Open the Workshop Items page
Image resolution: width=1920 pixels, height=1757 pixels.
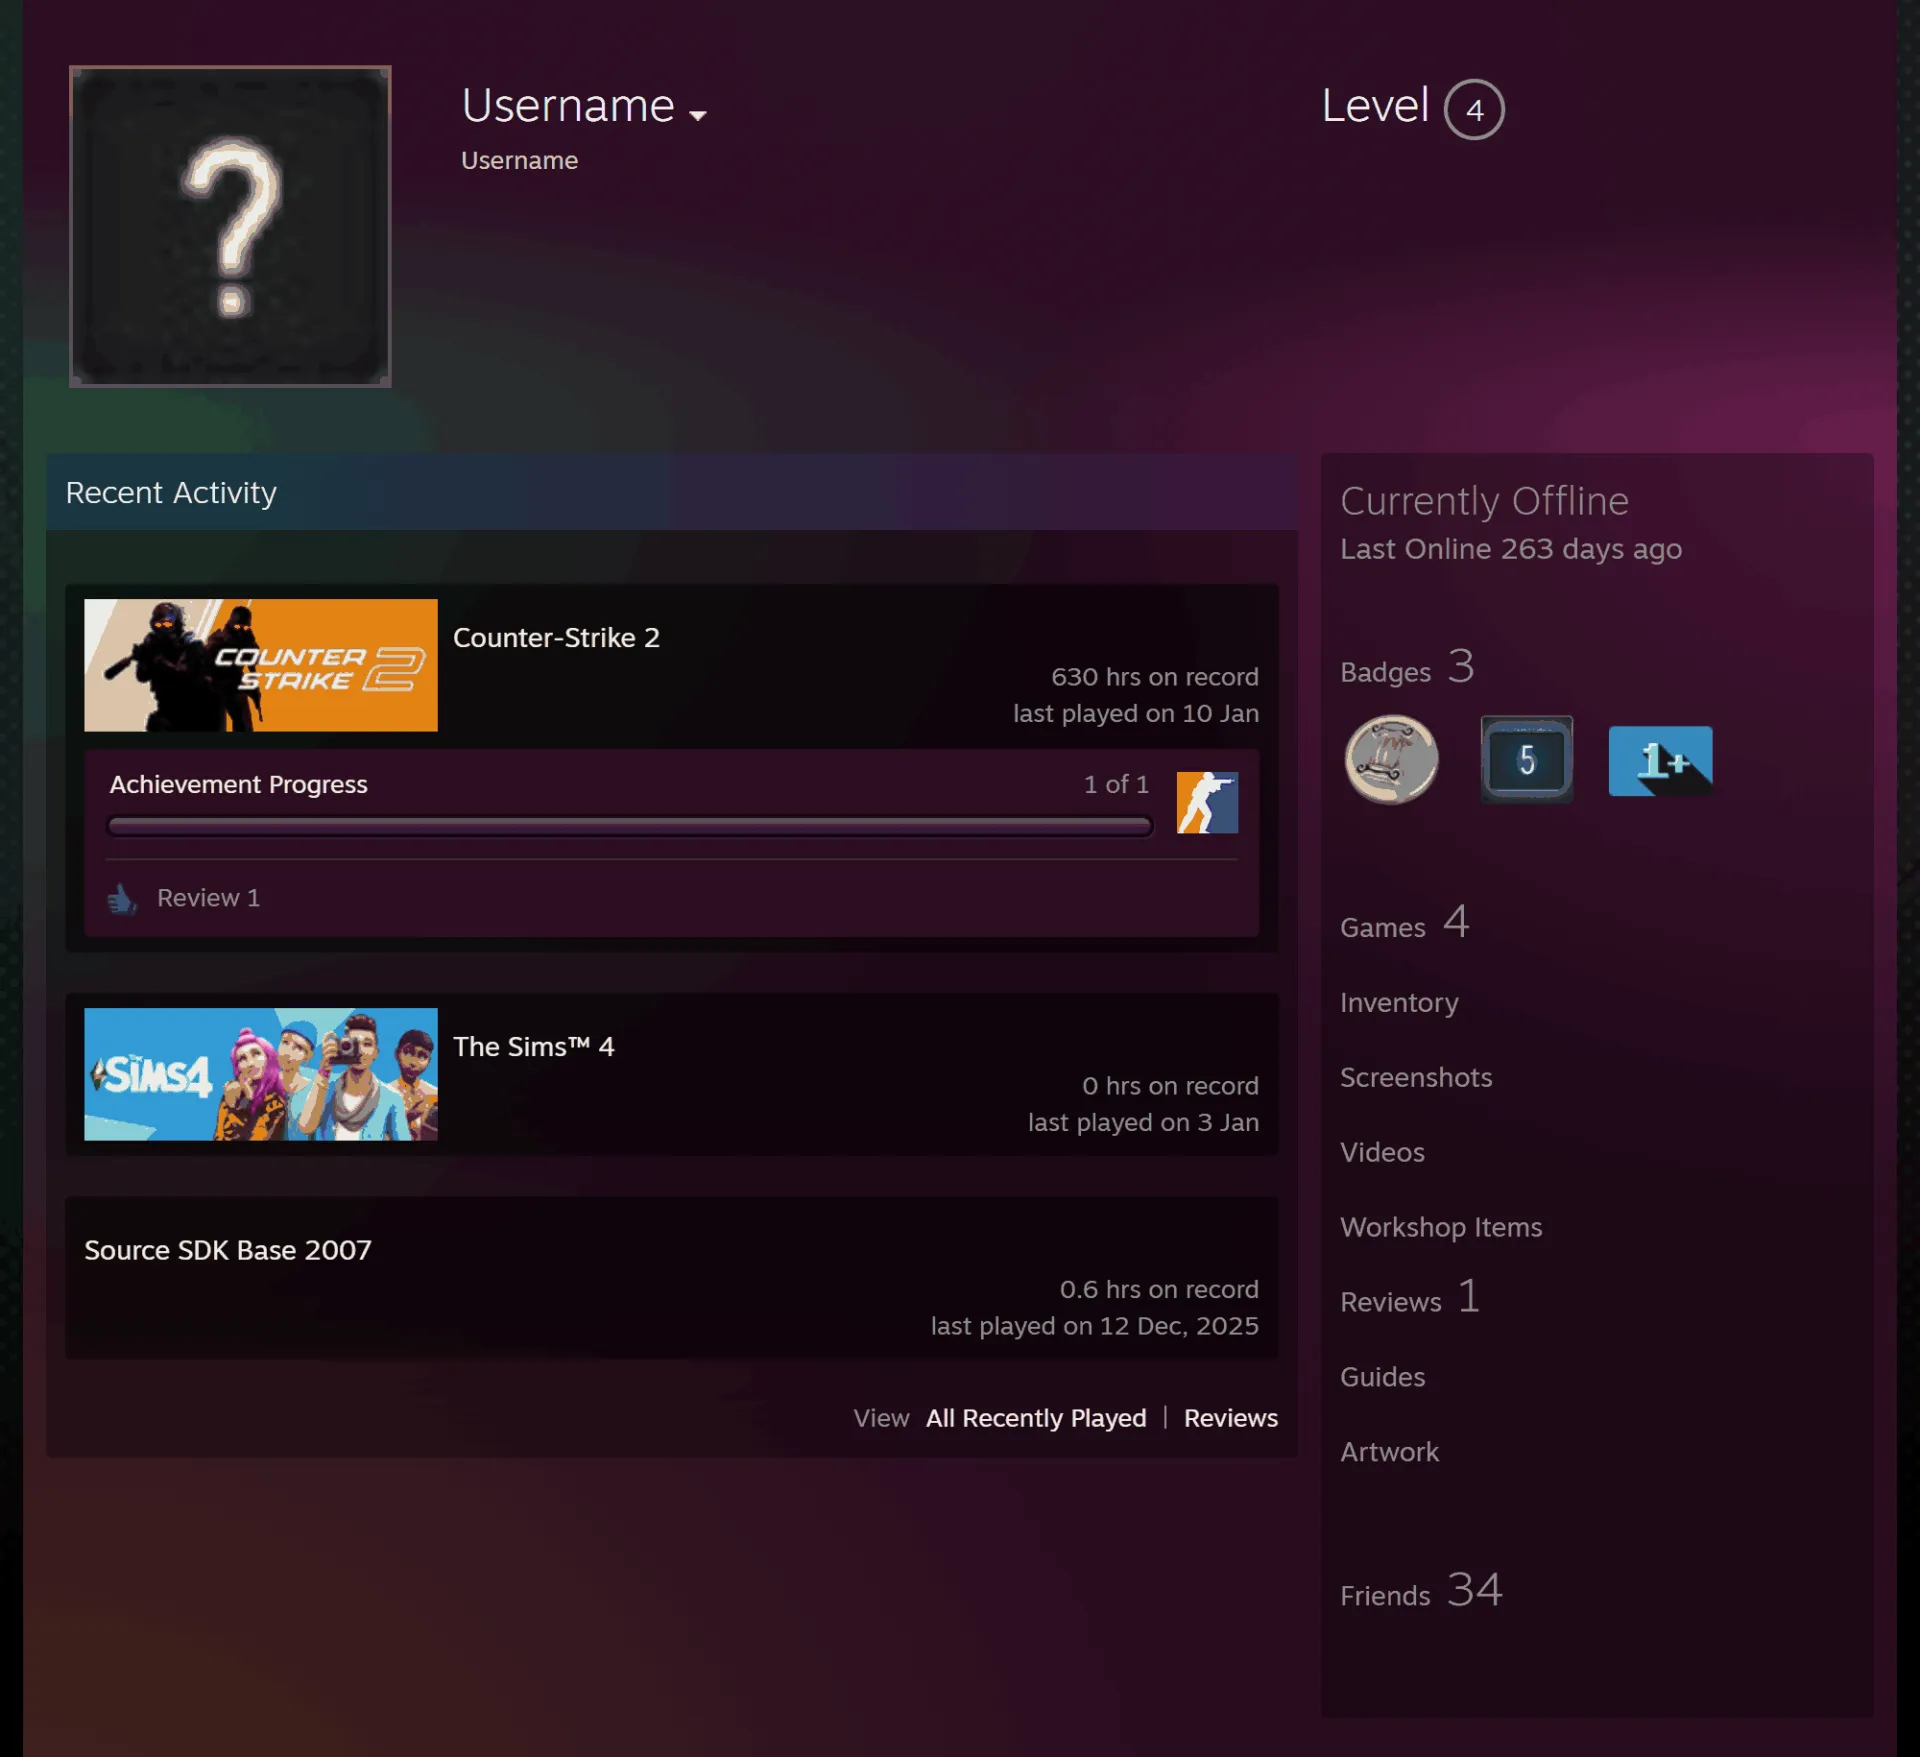pos(1441,1227)
